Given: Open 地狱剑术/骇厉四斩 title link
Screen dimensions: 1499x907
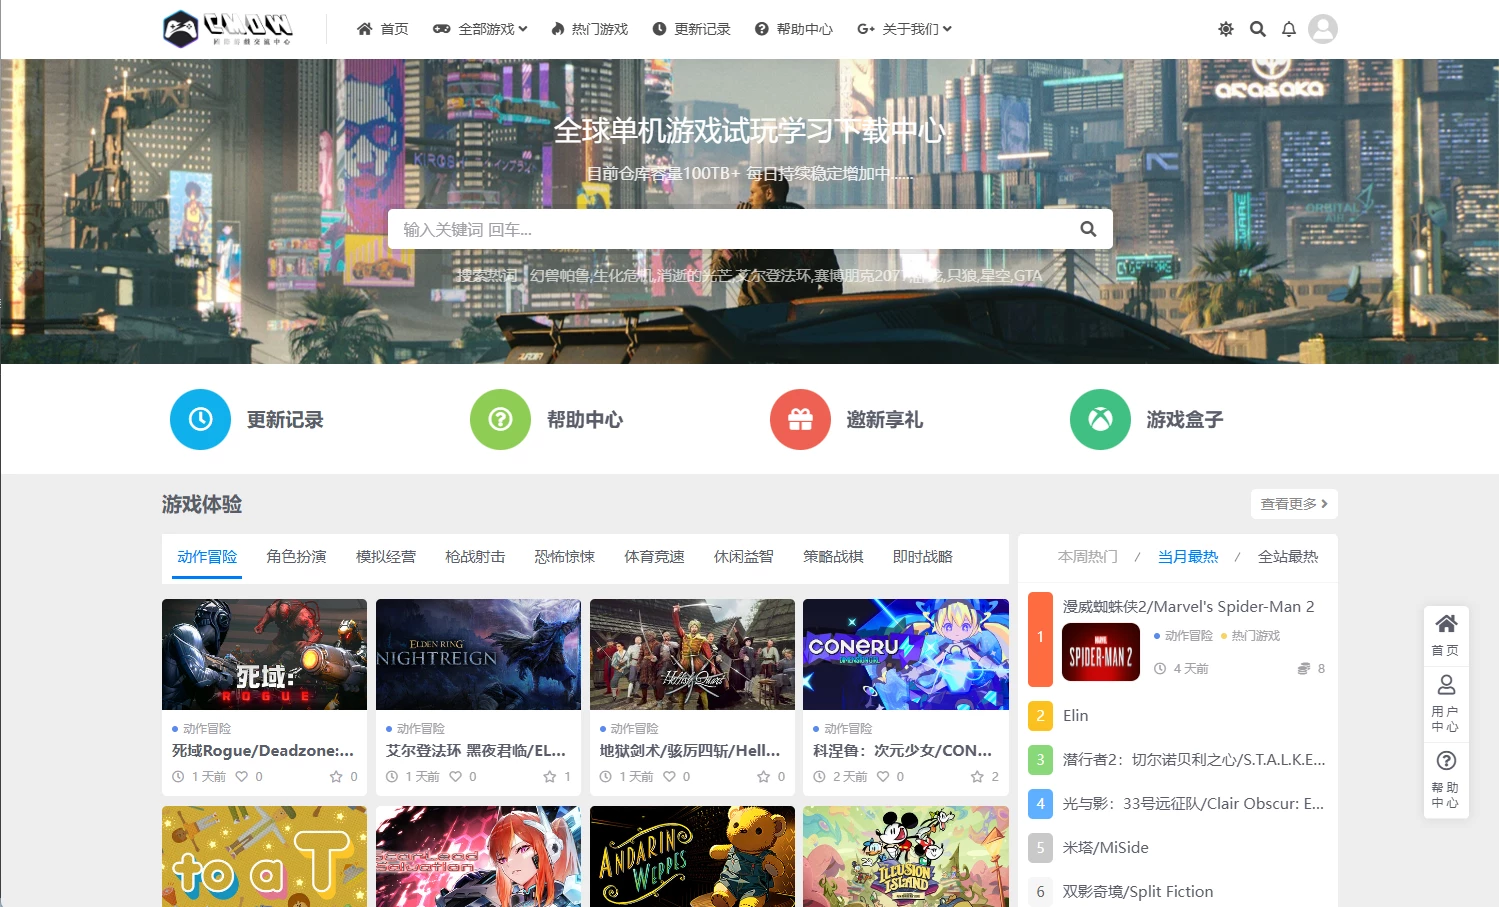Looking at the screenshot, I should pyautogui.click(x=690, y=750).
